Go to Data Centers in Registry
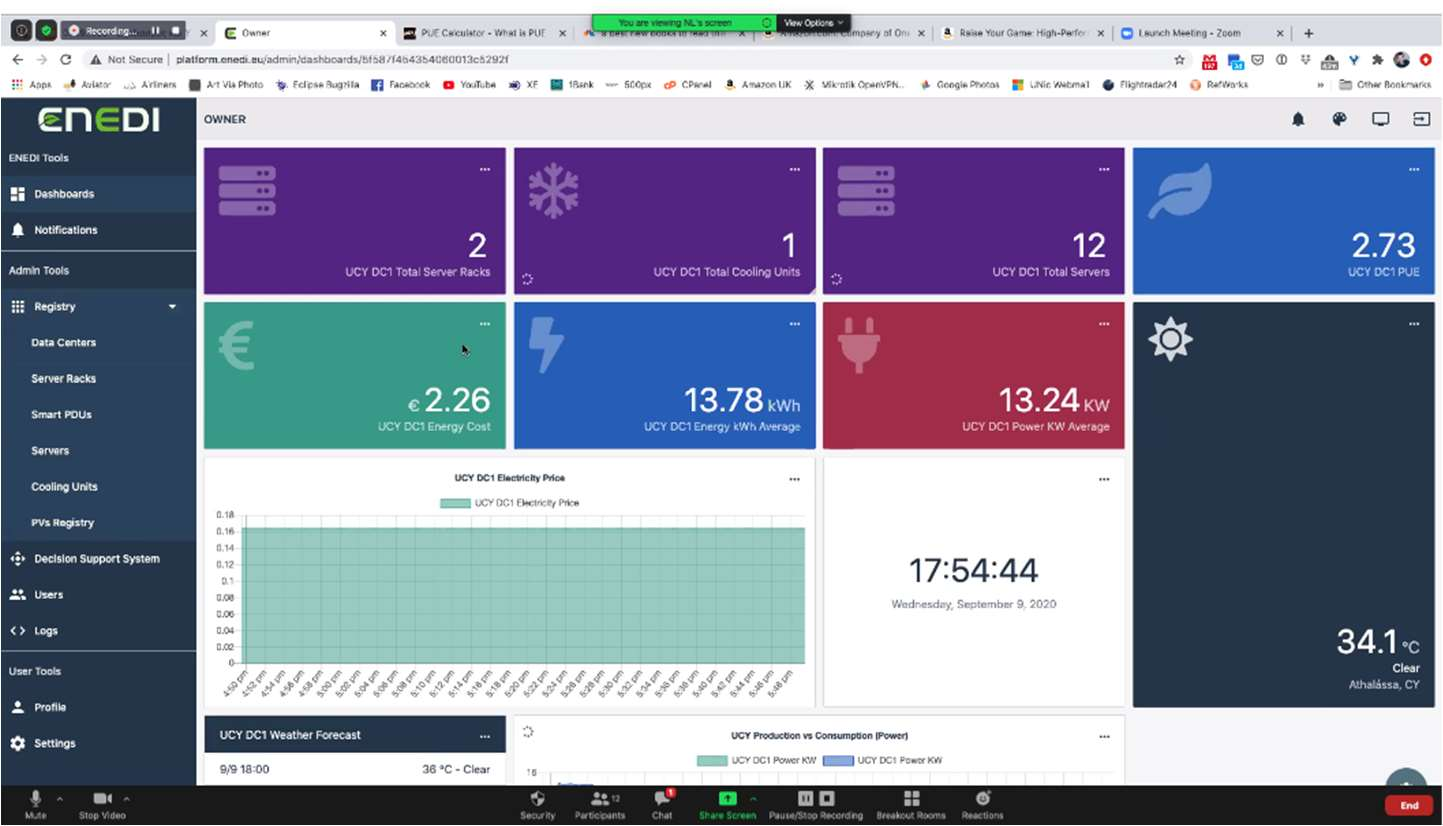 (x=64, y=343)
